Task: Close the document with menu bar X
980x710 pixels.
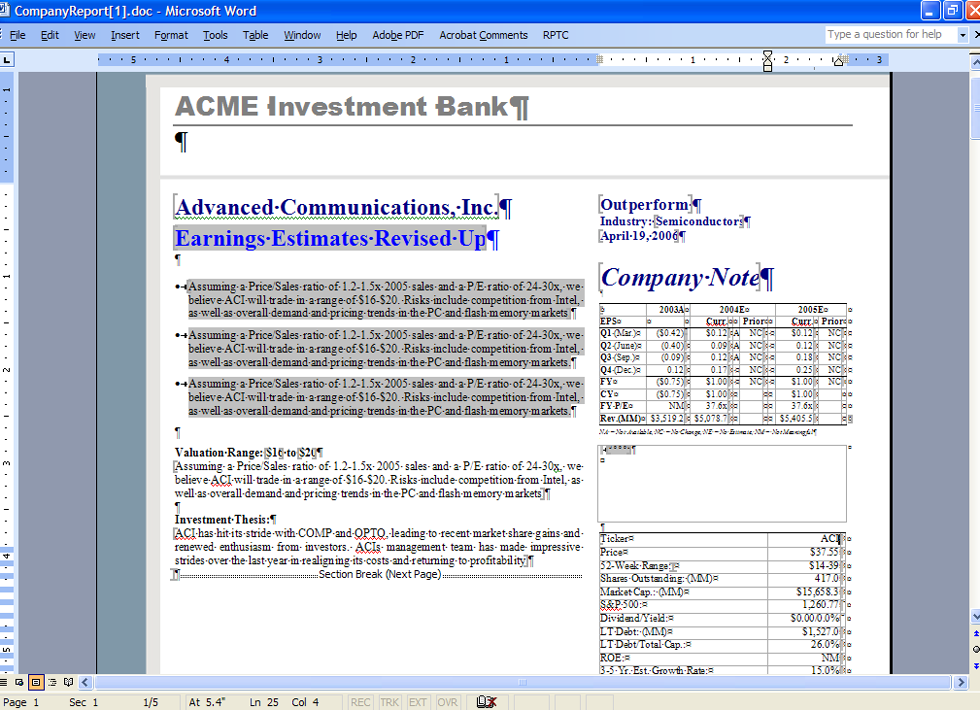Action: tap(975, 35)
